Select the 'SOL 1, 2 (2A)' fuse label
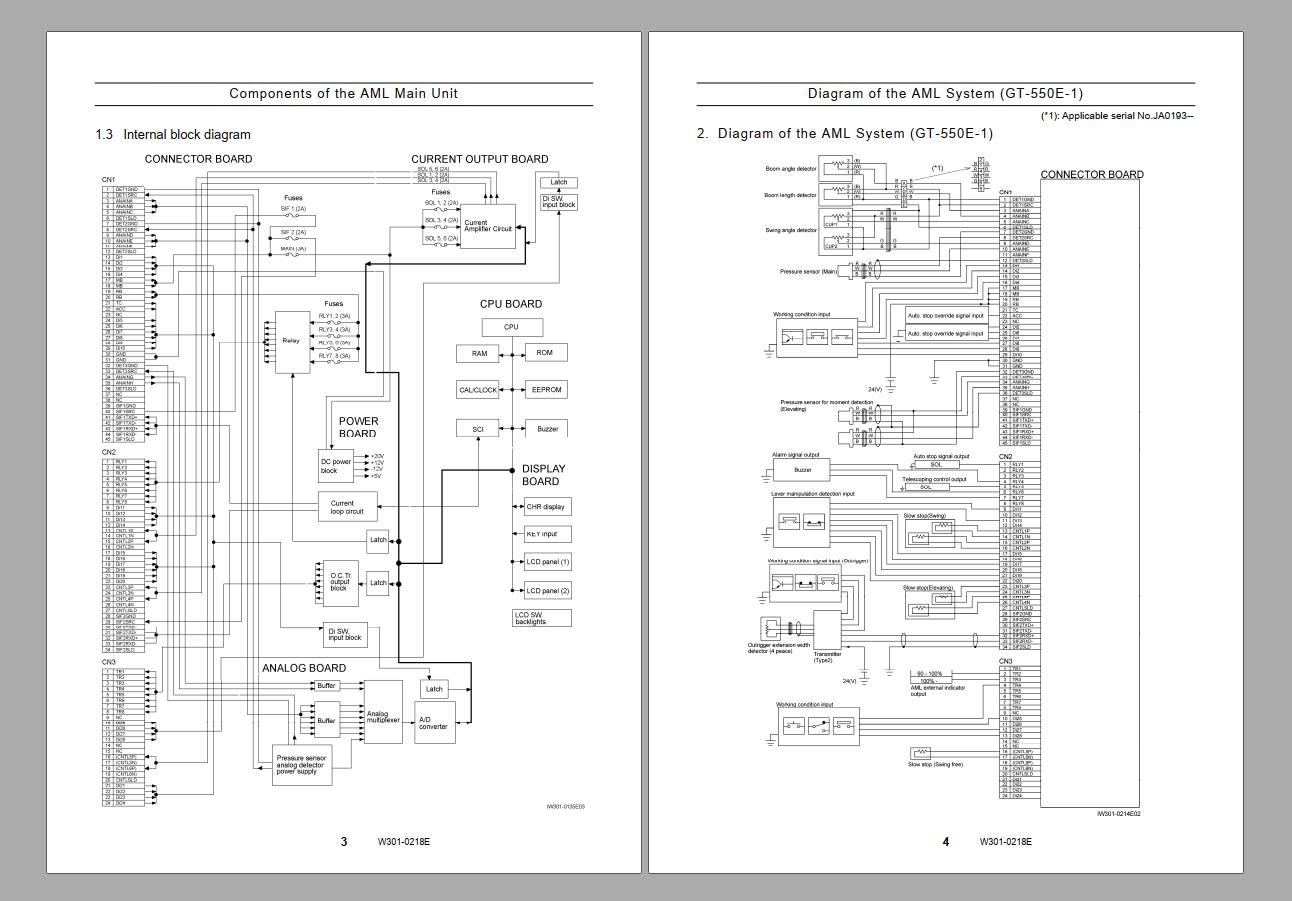Image resolution: width=1292 pixels, height=901 pixels. [x=441, y=202]
